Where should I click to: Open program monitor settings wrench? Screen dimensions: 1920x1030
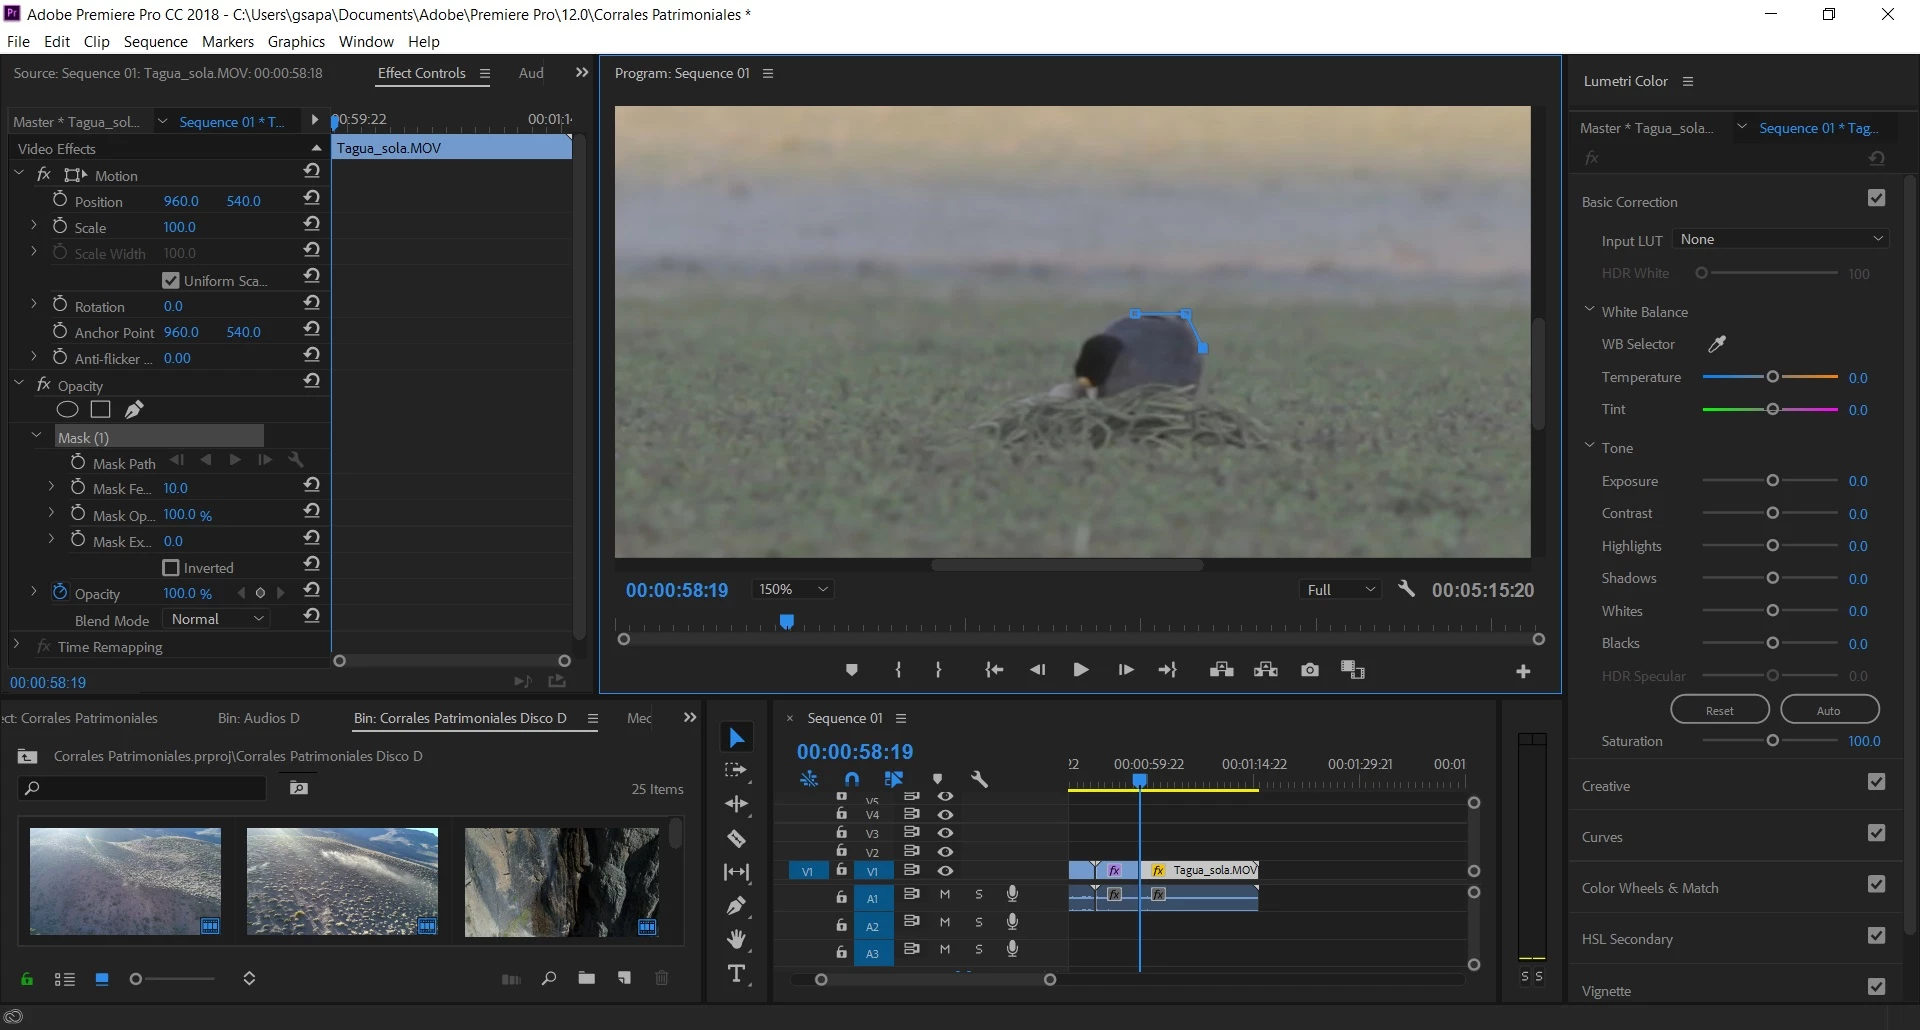pos(1406,589)
